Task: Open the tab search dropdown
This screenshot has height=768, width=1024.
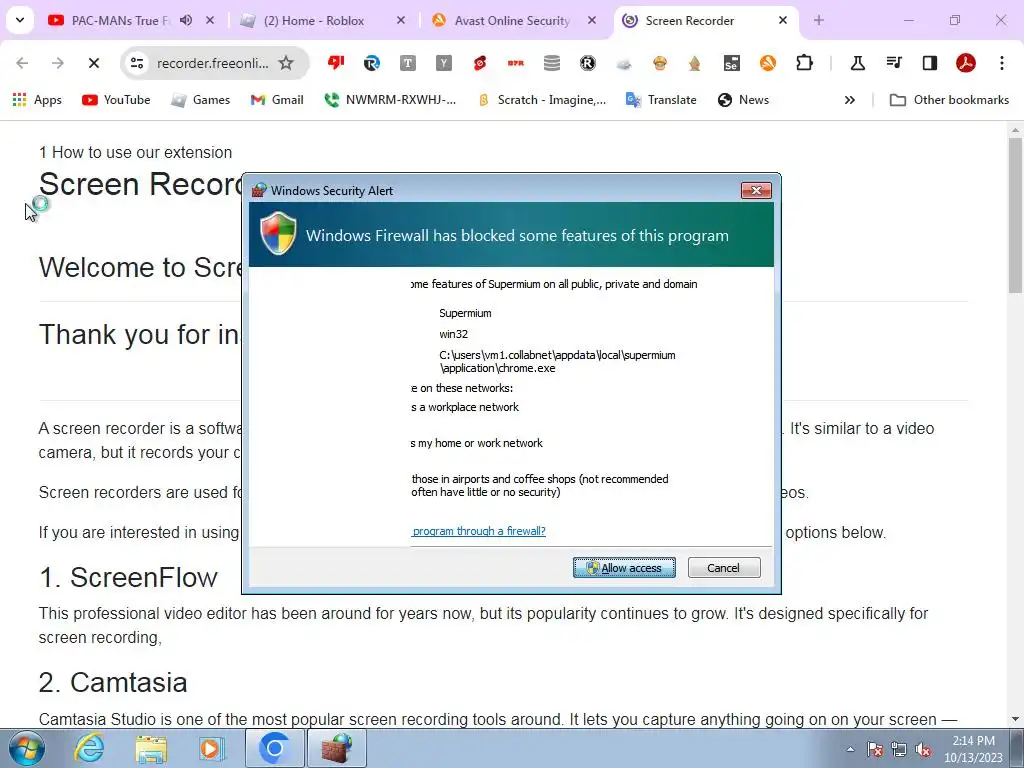Action: (x=20, y=20)
